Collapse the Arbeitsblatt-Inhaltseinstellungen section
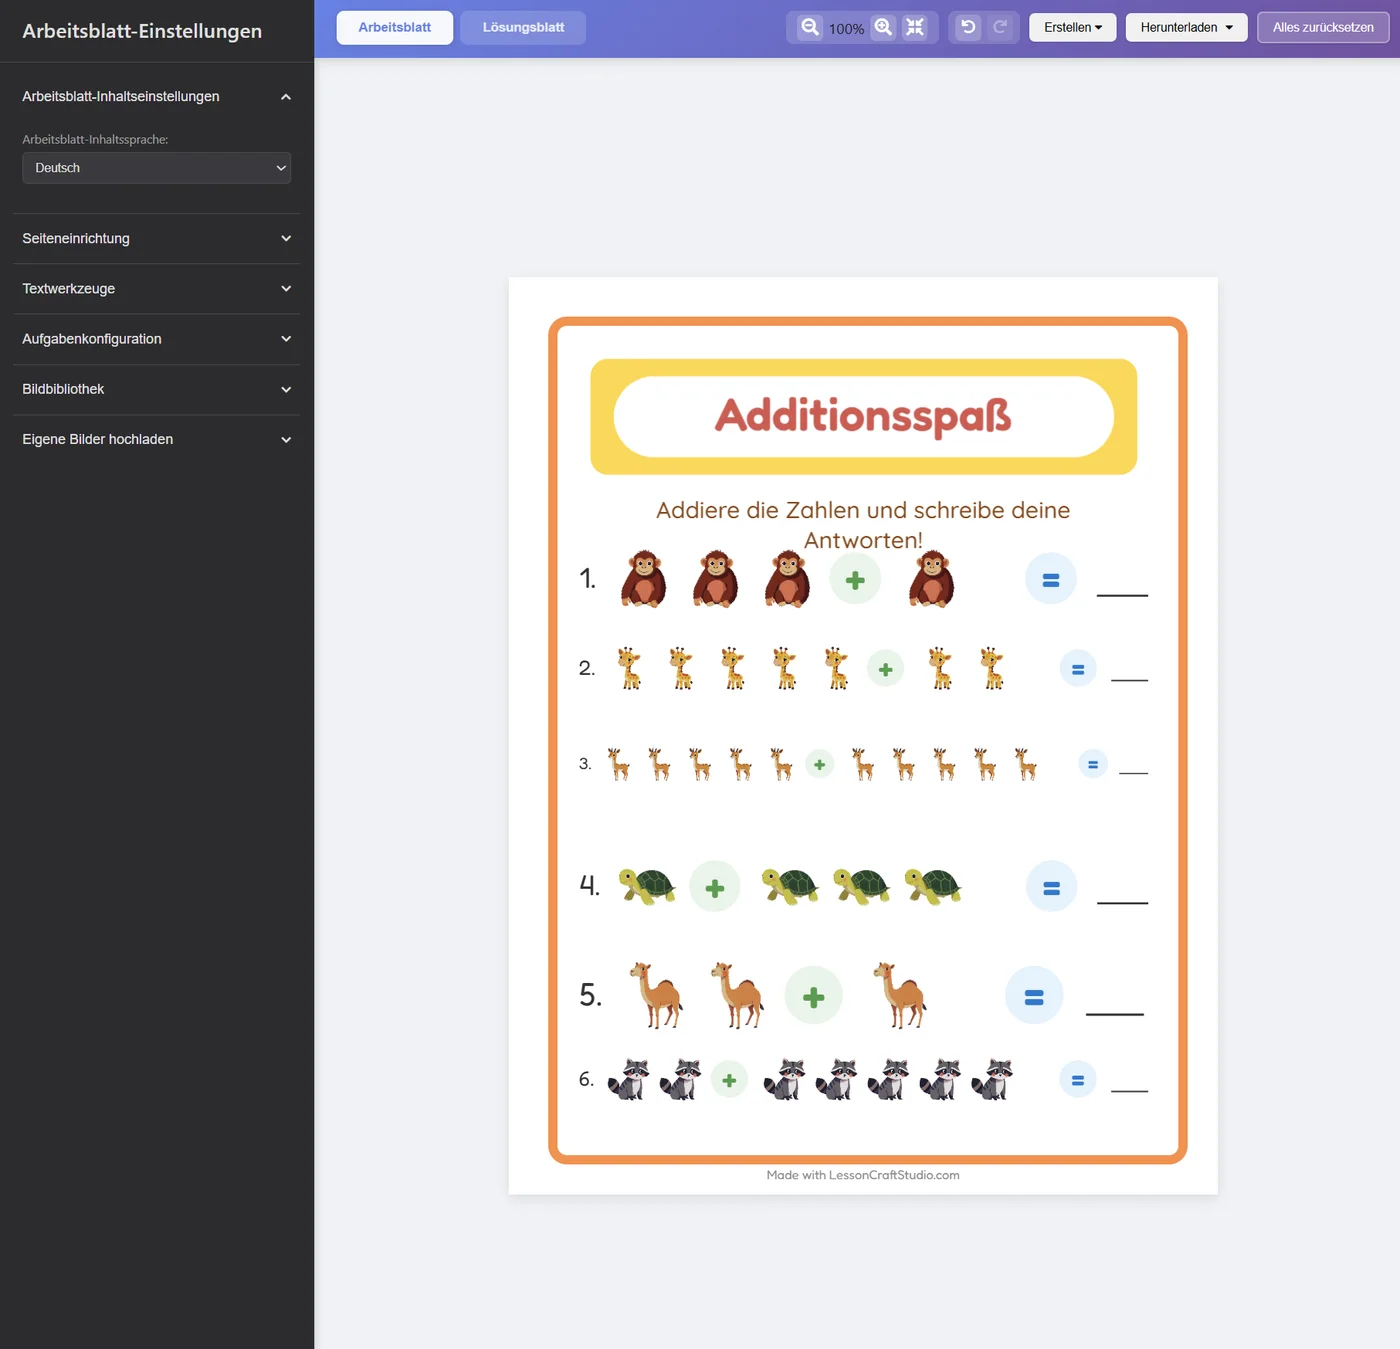1400x1349 pixels. point(156,97)
